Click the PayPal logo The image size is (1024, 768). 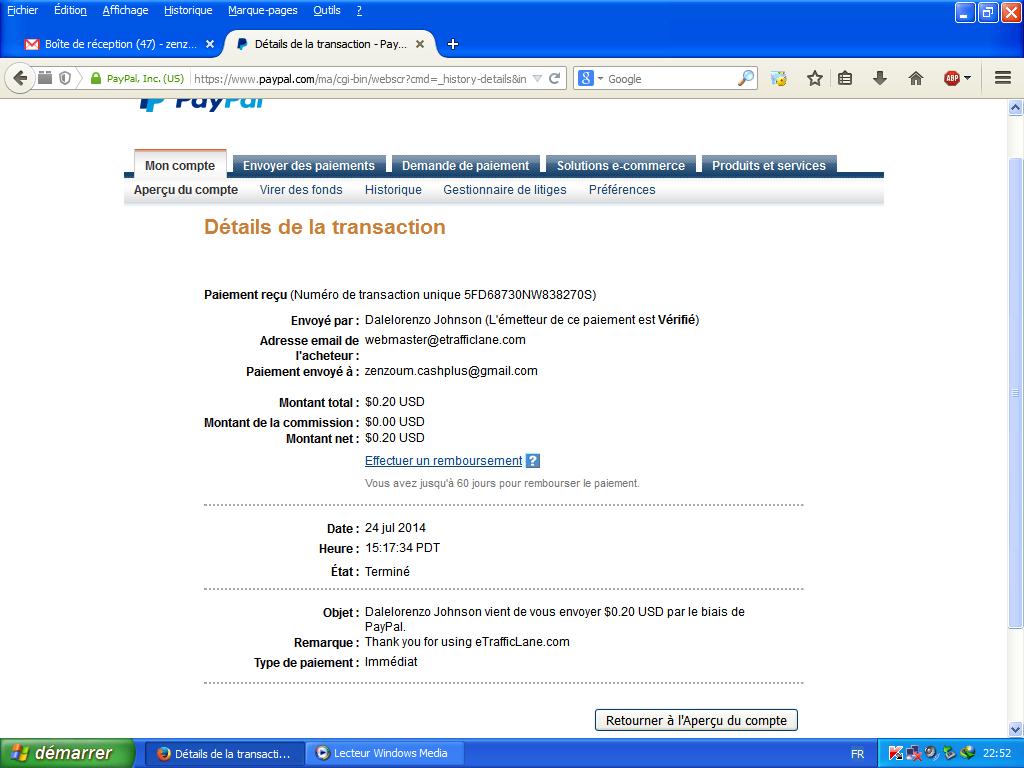202,103
